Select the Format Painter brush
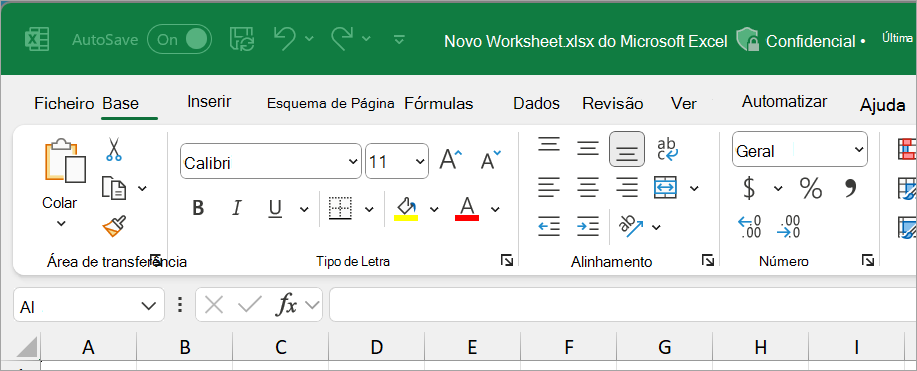Image resolution: width=917 pixels, height=371 pixels. pos(114,226)
